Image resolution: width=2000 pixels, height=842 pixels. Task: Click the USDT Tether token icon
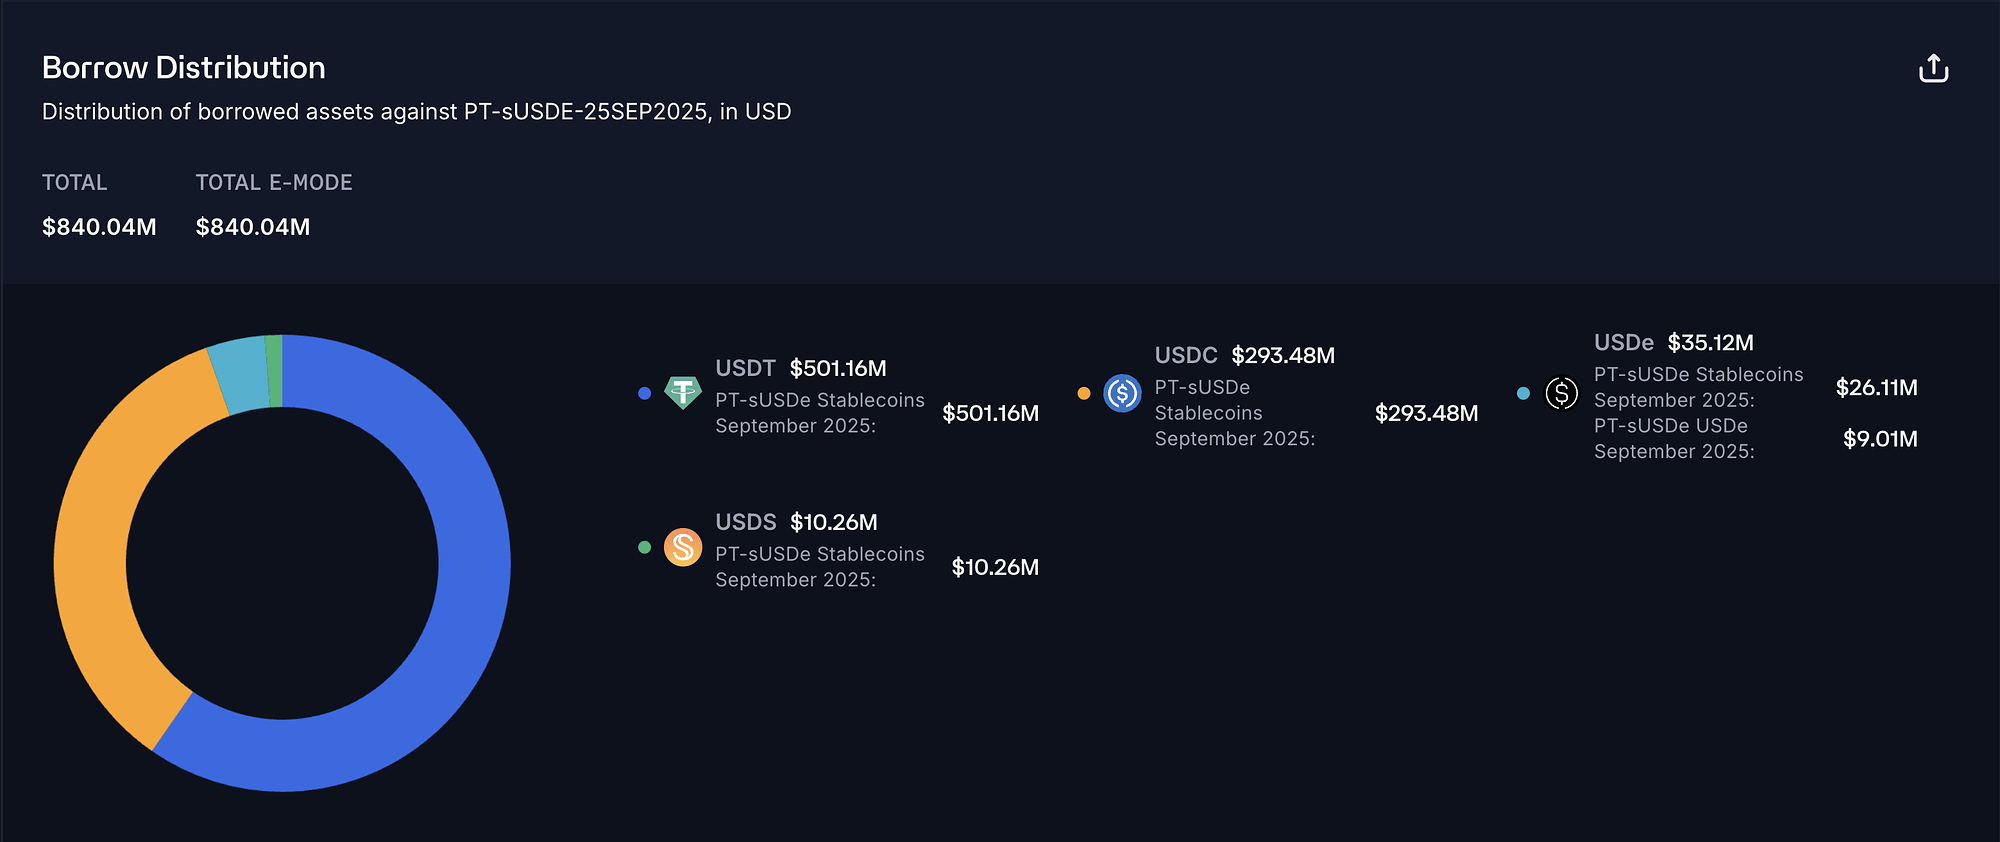(683, 393)
